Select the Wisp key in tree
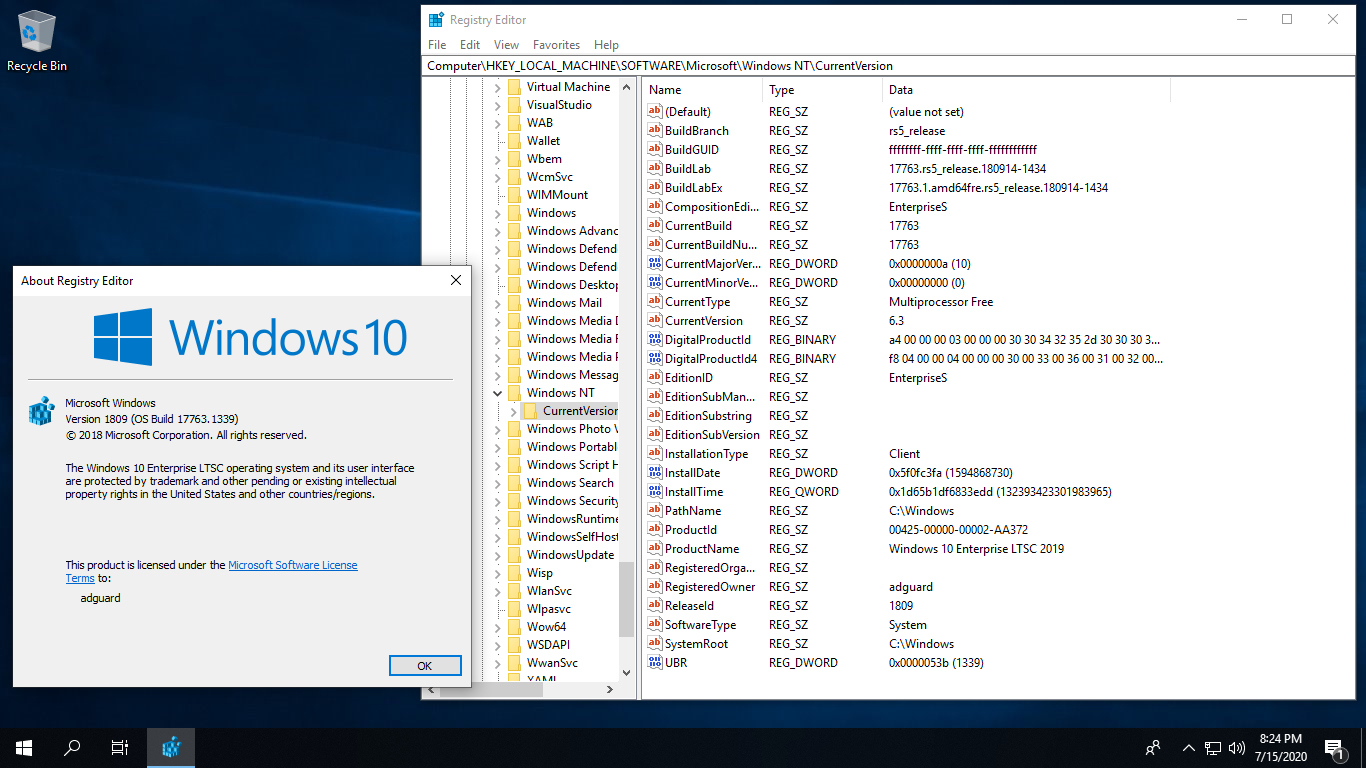 pyautogui.click(x=539, y=573)
